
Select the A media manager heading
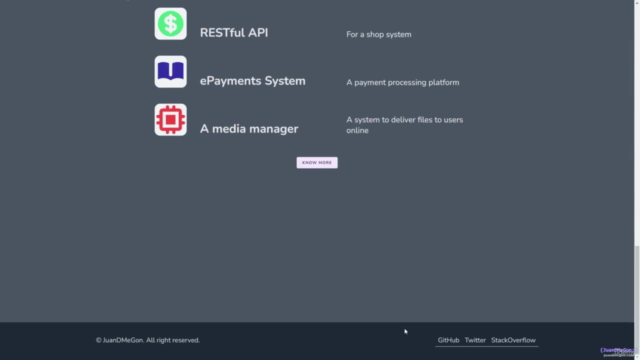coord(249,129)
